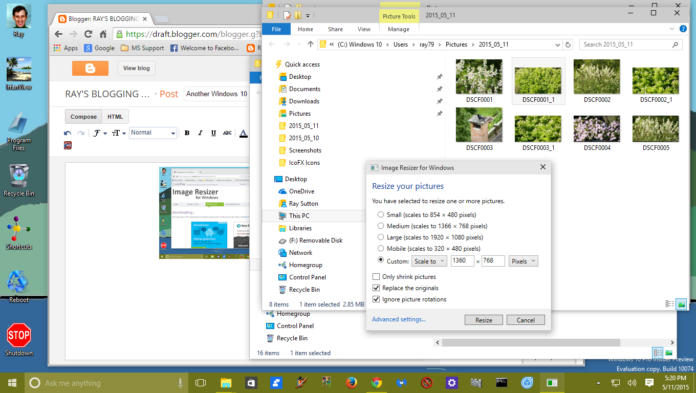The width and height of the screenshot is (696, 393).
Task: Select OneDrive in the navigation pane
Action: (301, 191)
